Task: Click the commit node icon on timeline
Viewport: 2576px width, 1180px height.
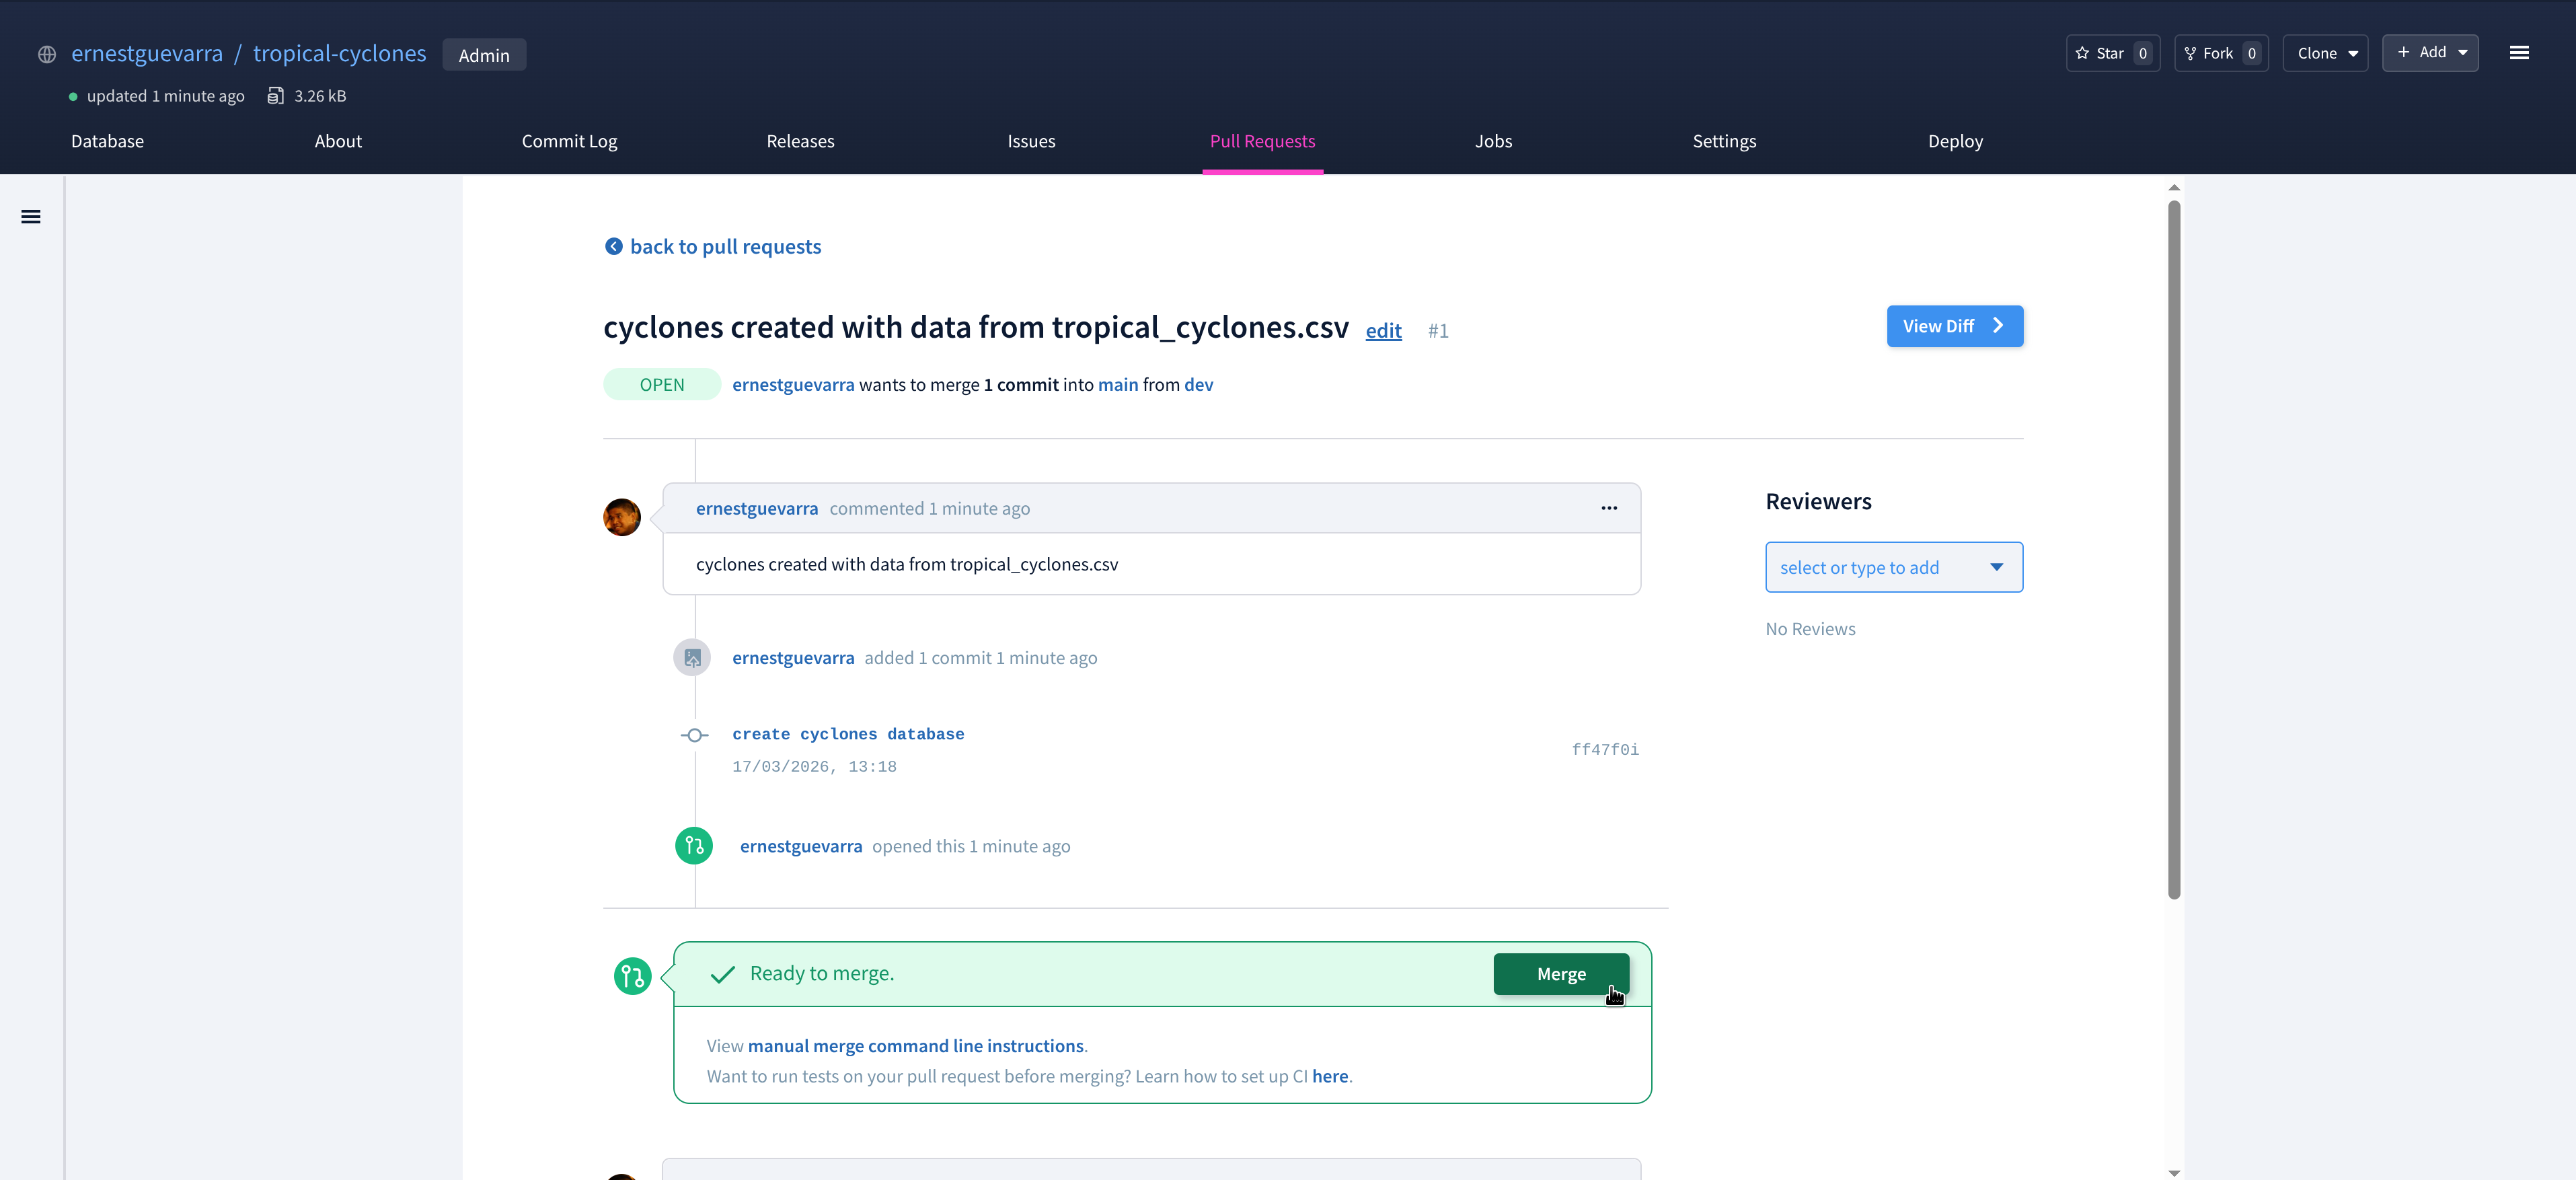Action: click(x=694, y=735)
